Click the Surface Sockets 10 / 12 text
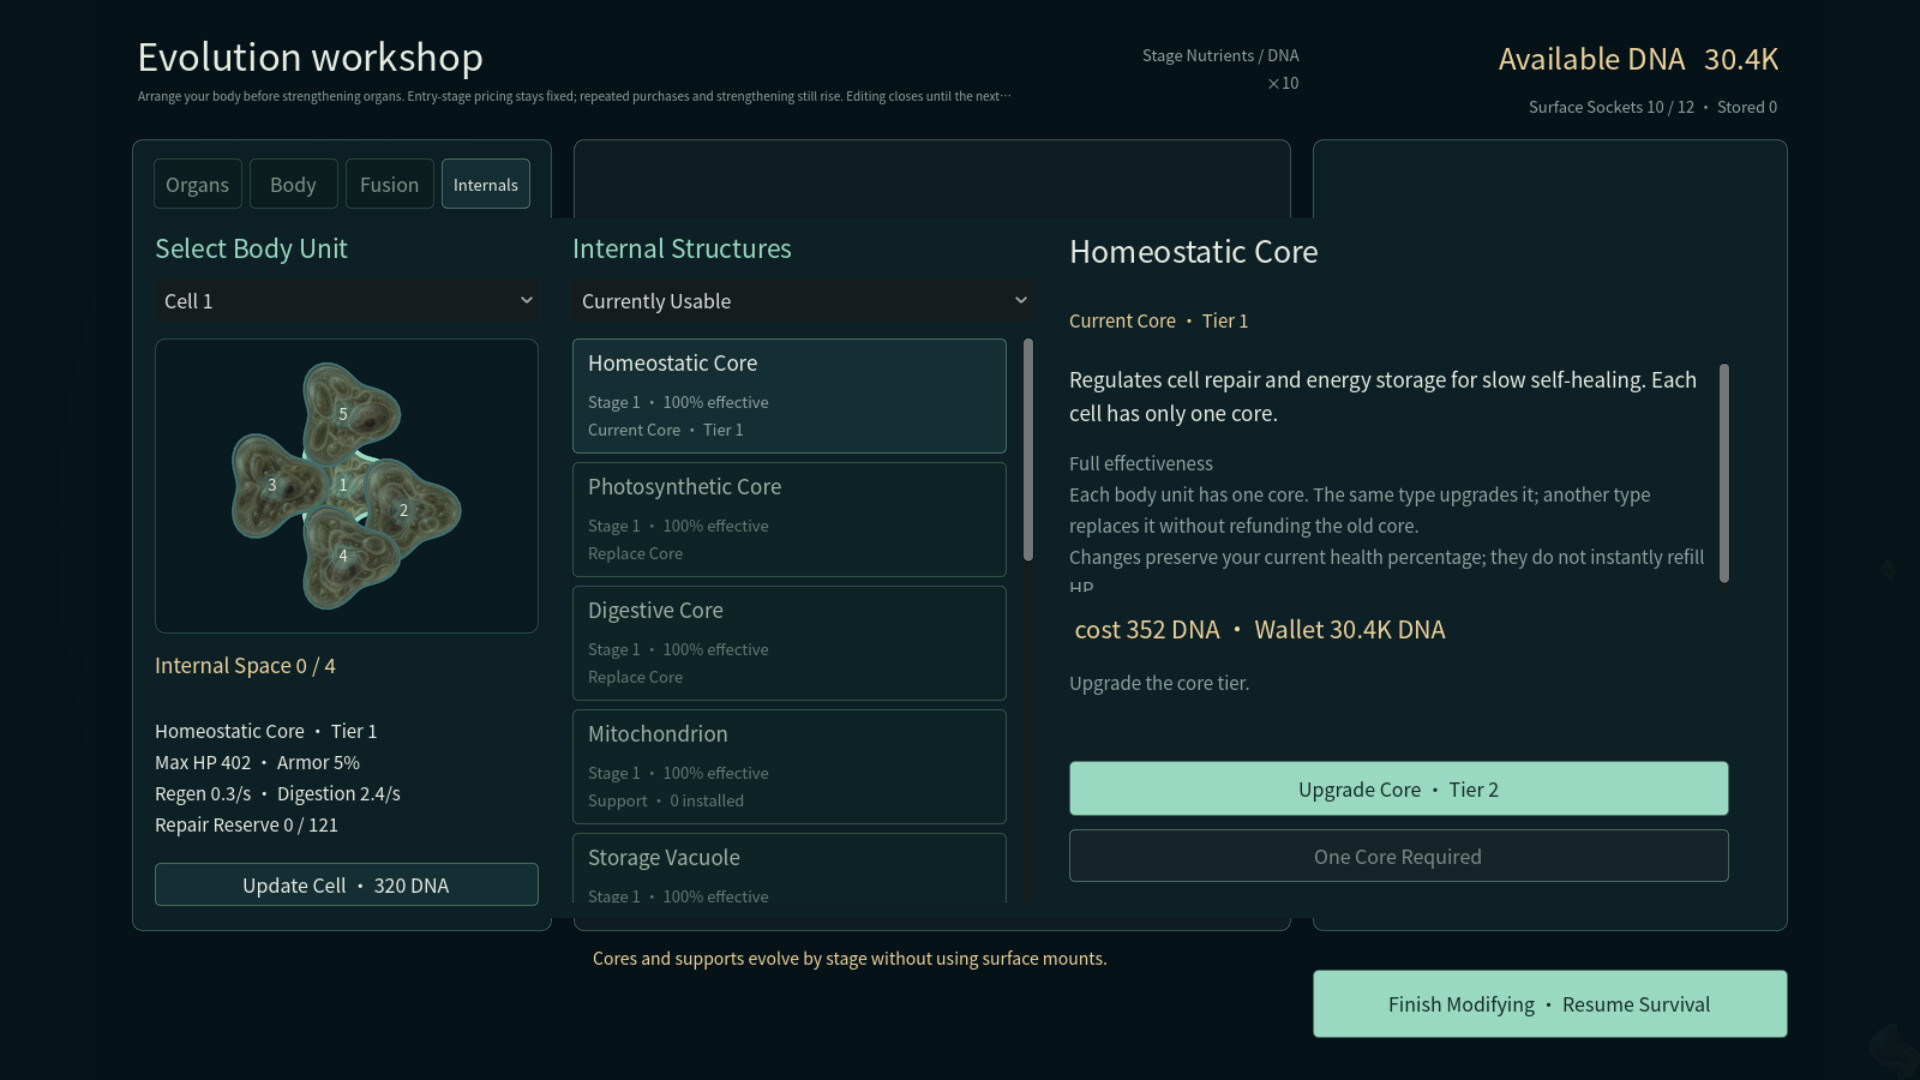The height and width of the screenshot is (1080, 1920). click(1611, 107)
